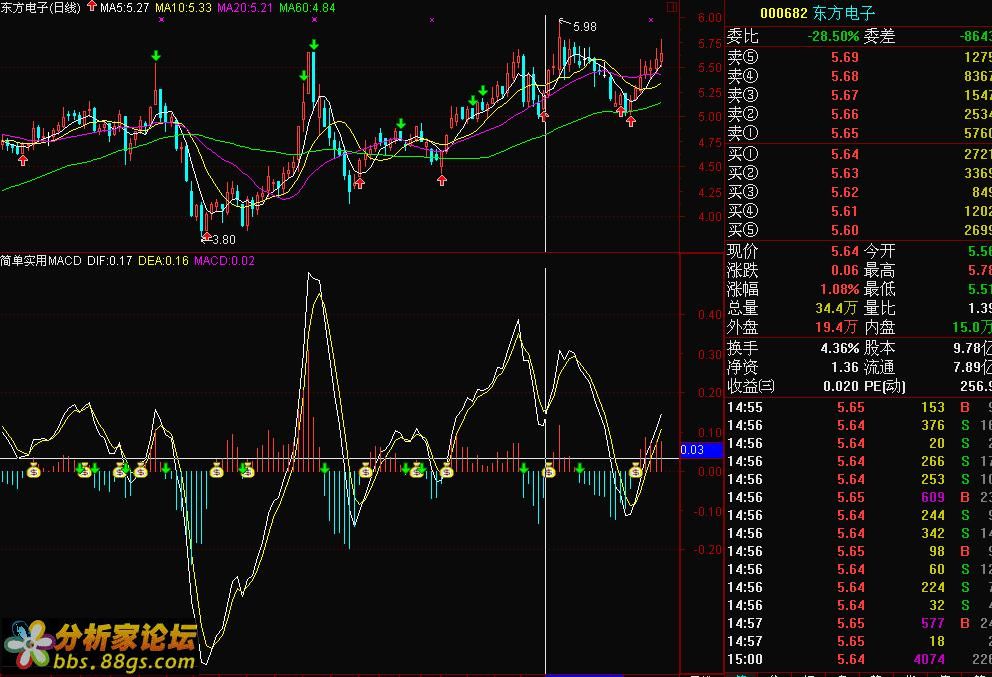This screenshot has width=992, height=677.
Task: Select the 14:55 trade at 5.65
Action: coord(859,407)
